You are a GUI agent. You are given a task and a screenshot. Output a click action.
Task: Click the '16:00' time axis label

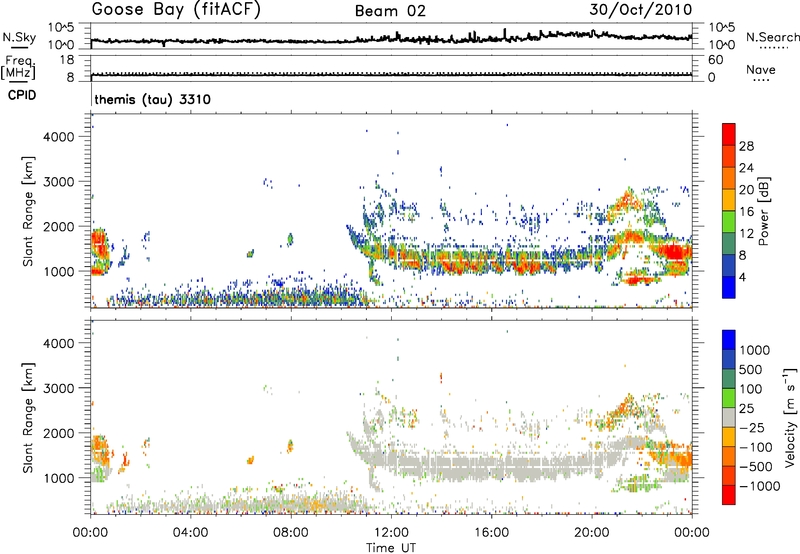pos(491,533)
